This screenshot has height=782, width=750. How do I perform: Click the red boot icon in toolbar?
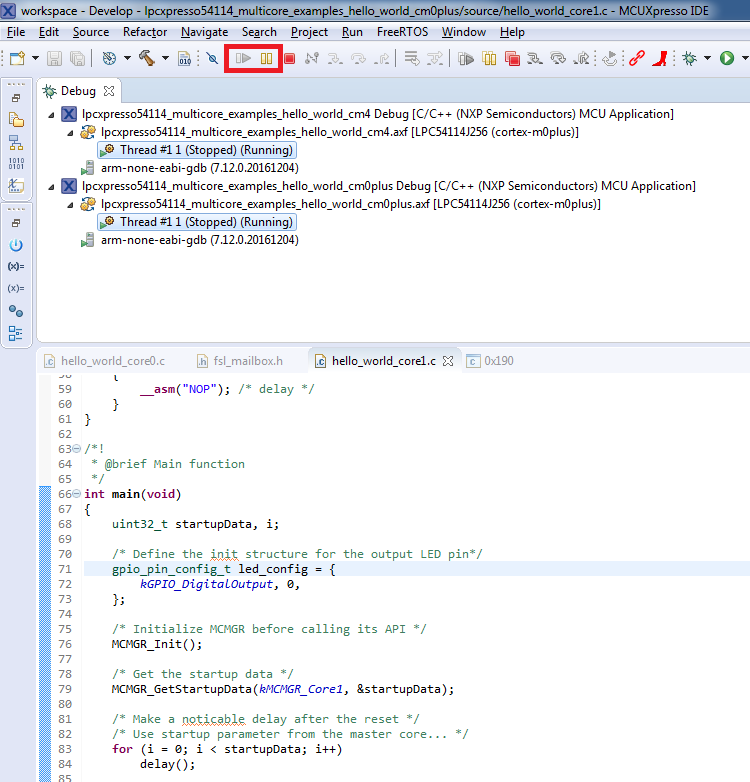pyautogui.click(x=660, y=59)
